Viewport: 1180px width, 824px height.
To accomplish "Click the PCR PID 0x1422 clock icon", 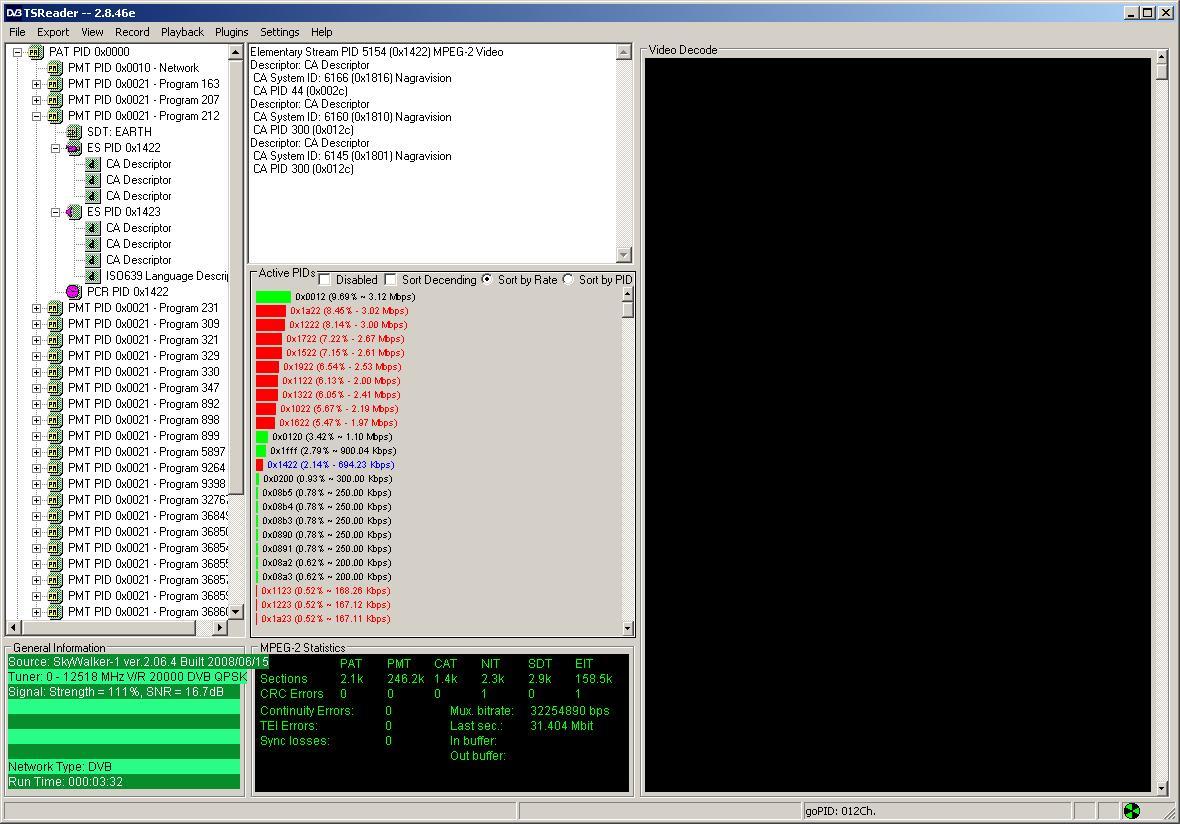I will 73,292.
